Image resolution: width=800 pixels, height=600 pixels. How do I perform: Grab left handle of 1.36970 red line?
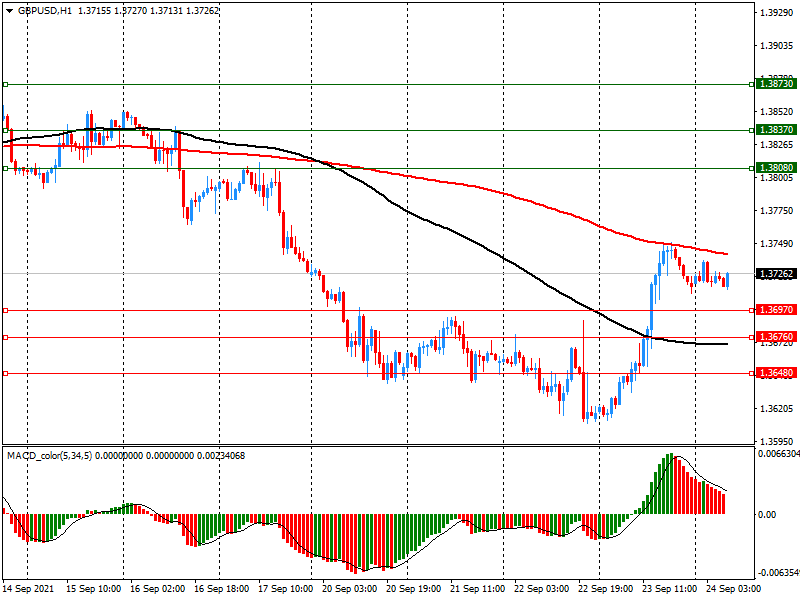5,310
